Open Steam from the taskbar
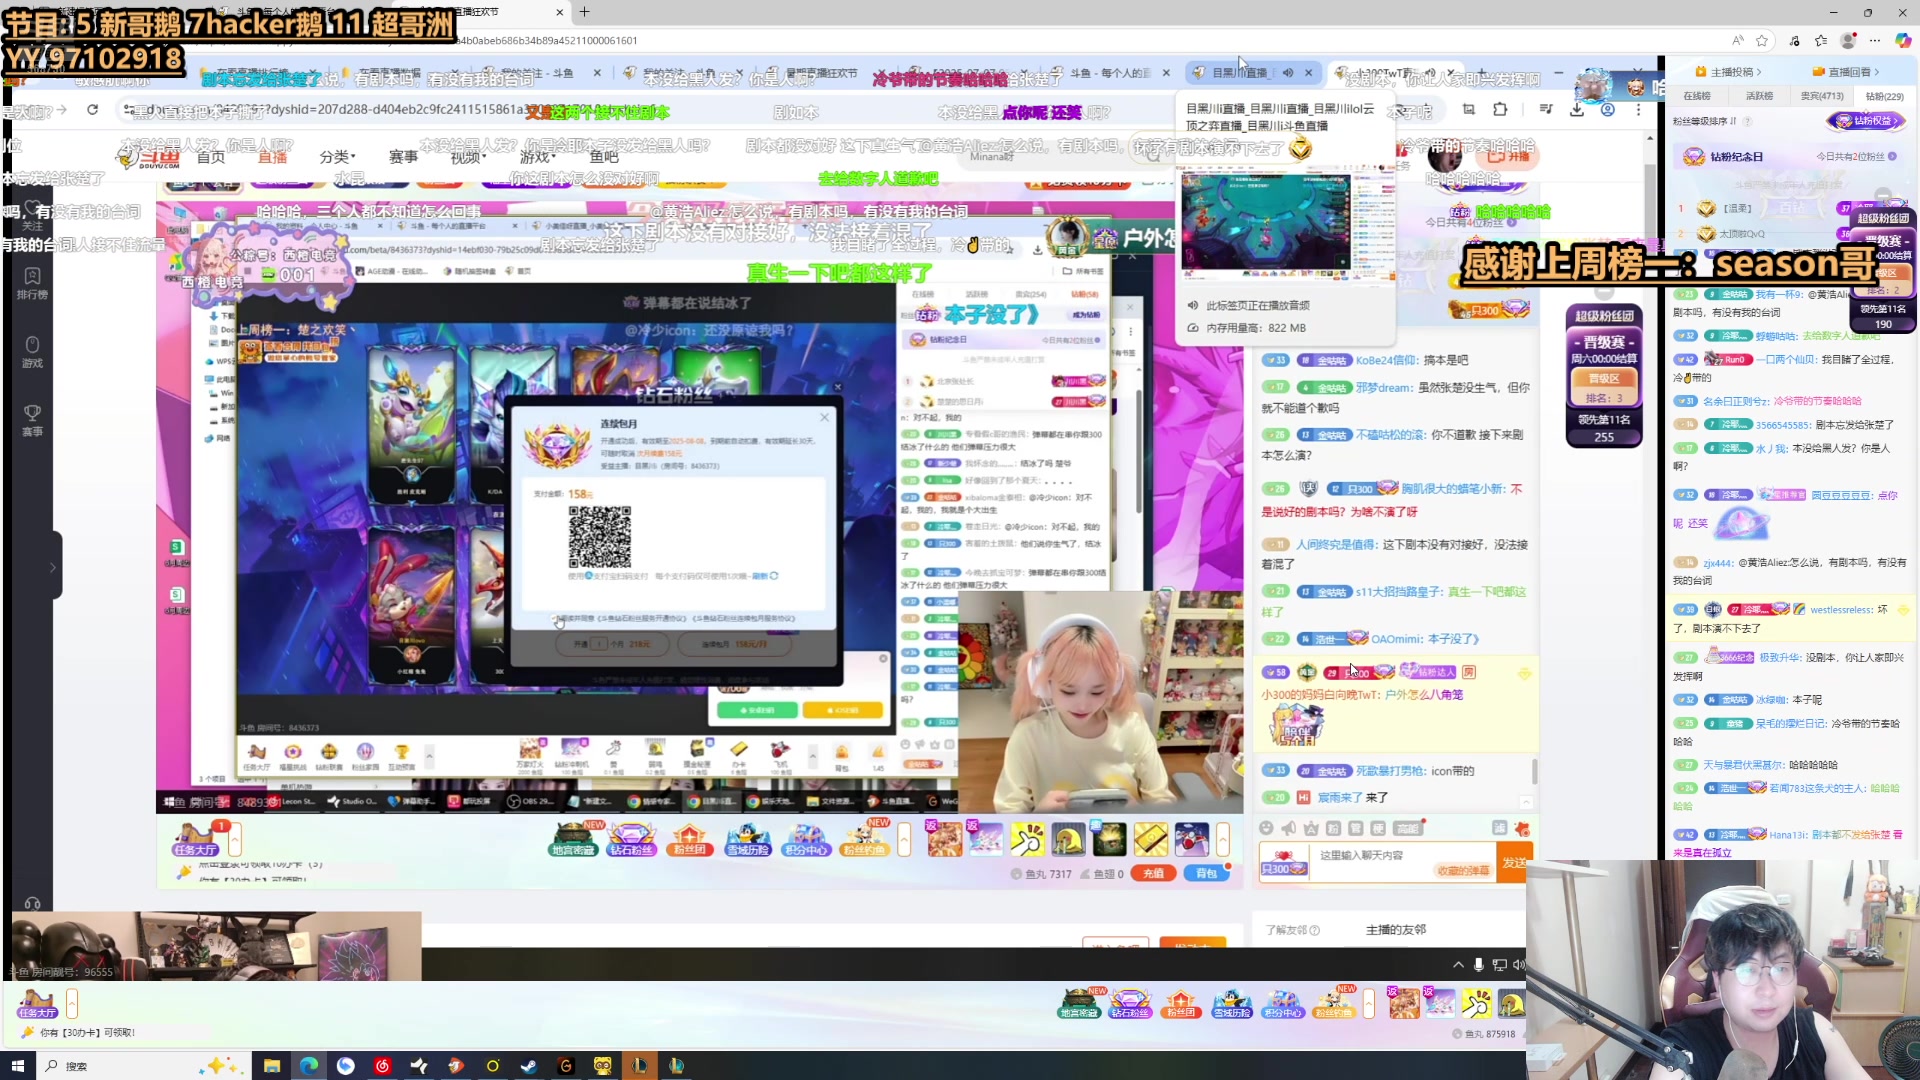This screenshot has width=1920, height=1080. pyautogui.click(x=529, y=1066)
